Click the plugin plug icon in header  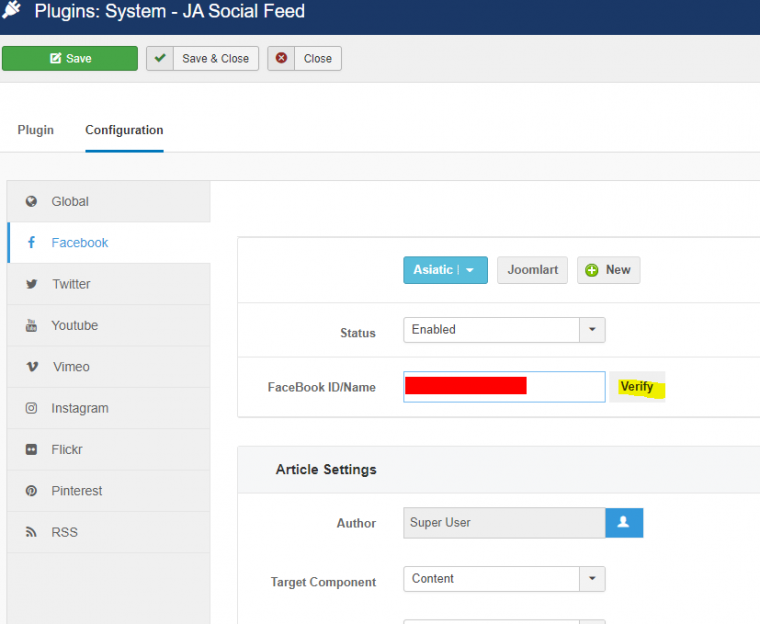coord(11,10)
